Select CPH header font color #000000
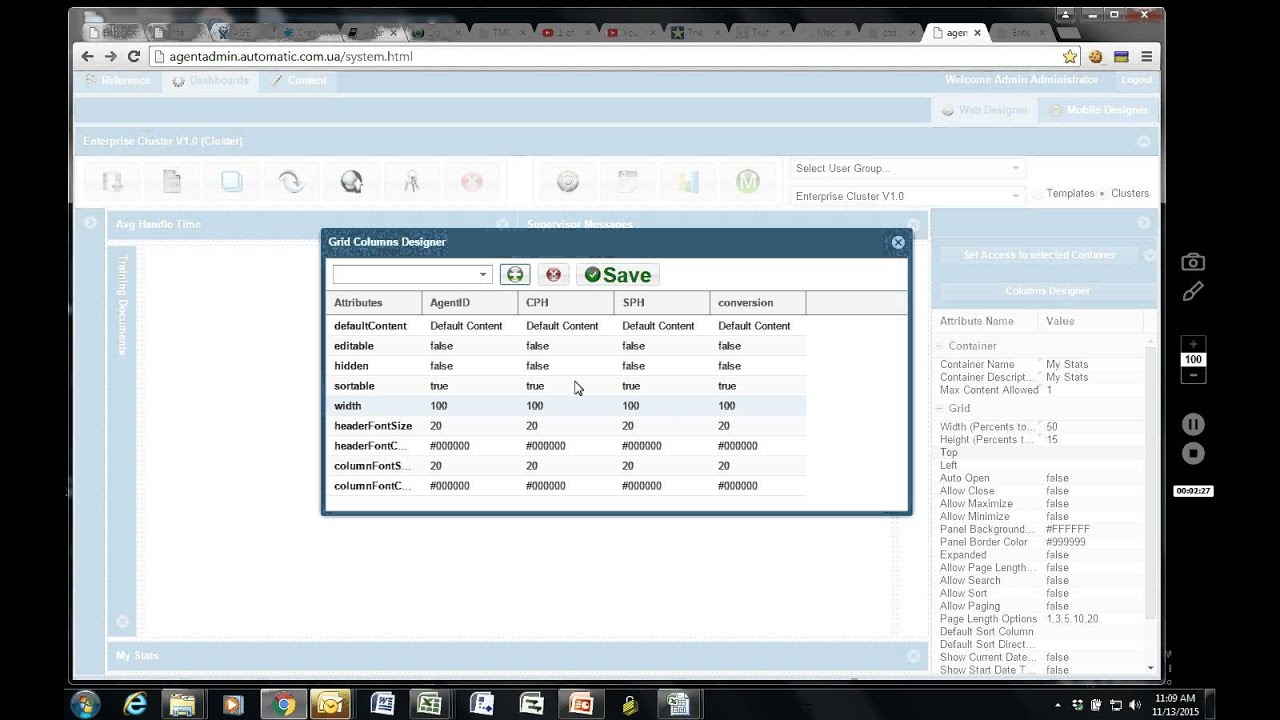This screenshot has height=720, width=1280. pyautogui.click(x=566, y=446)
